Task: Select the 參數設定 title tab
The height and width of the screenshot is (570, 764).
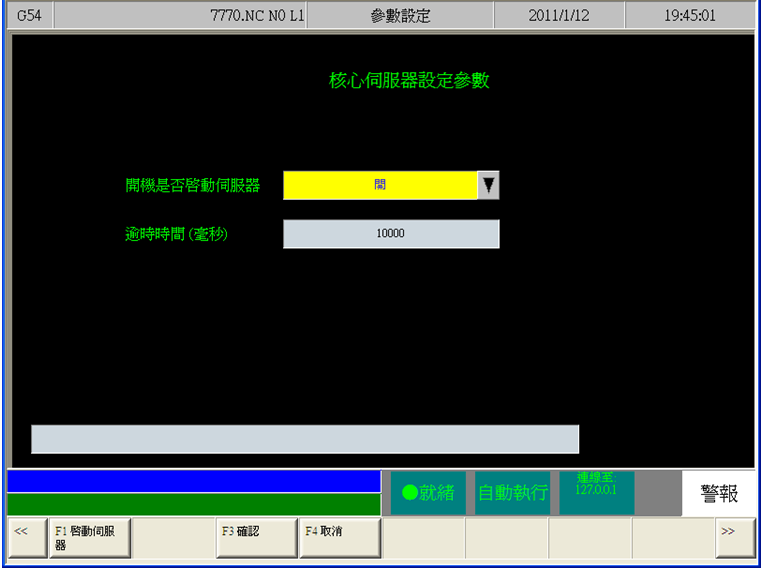Action: click(400, 16)
